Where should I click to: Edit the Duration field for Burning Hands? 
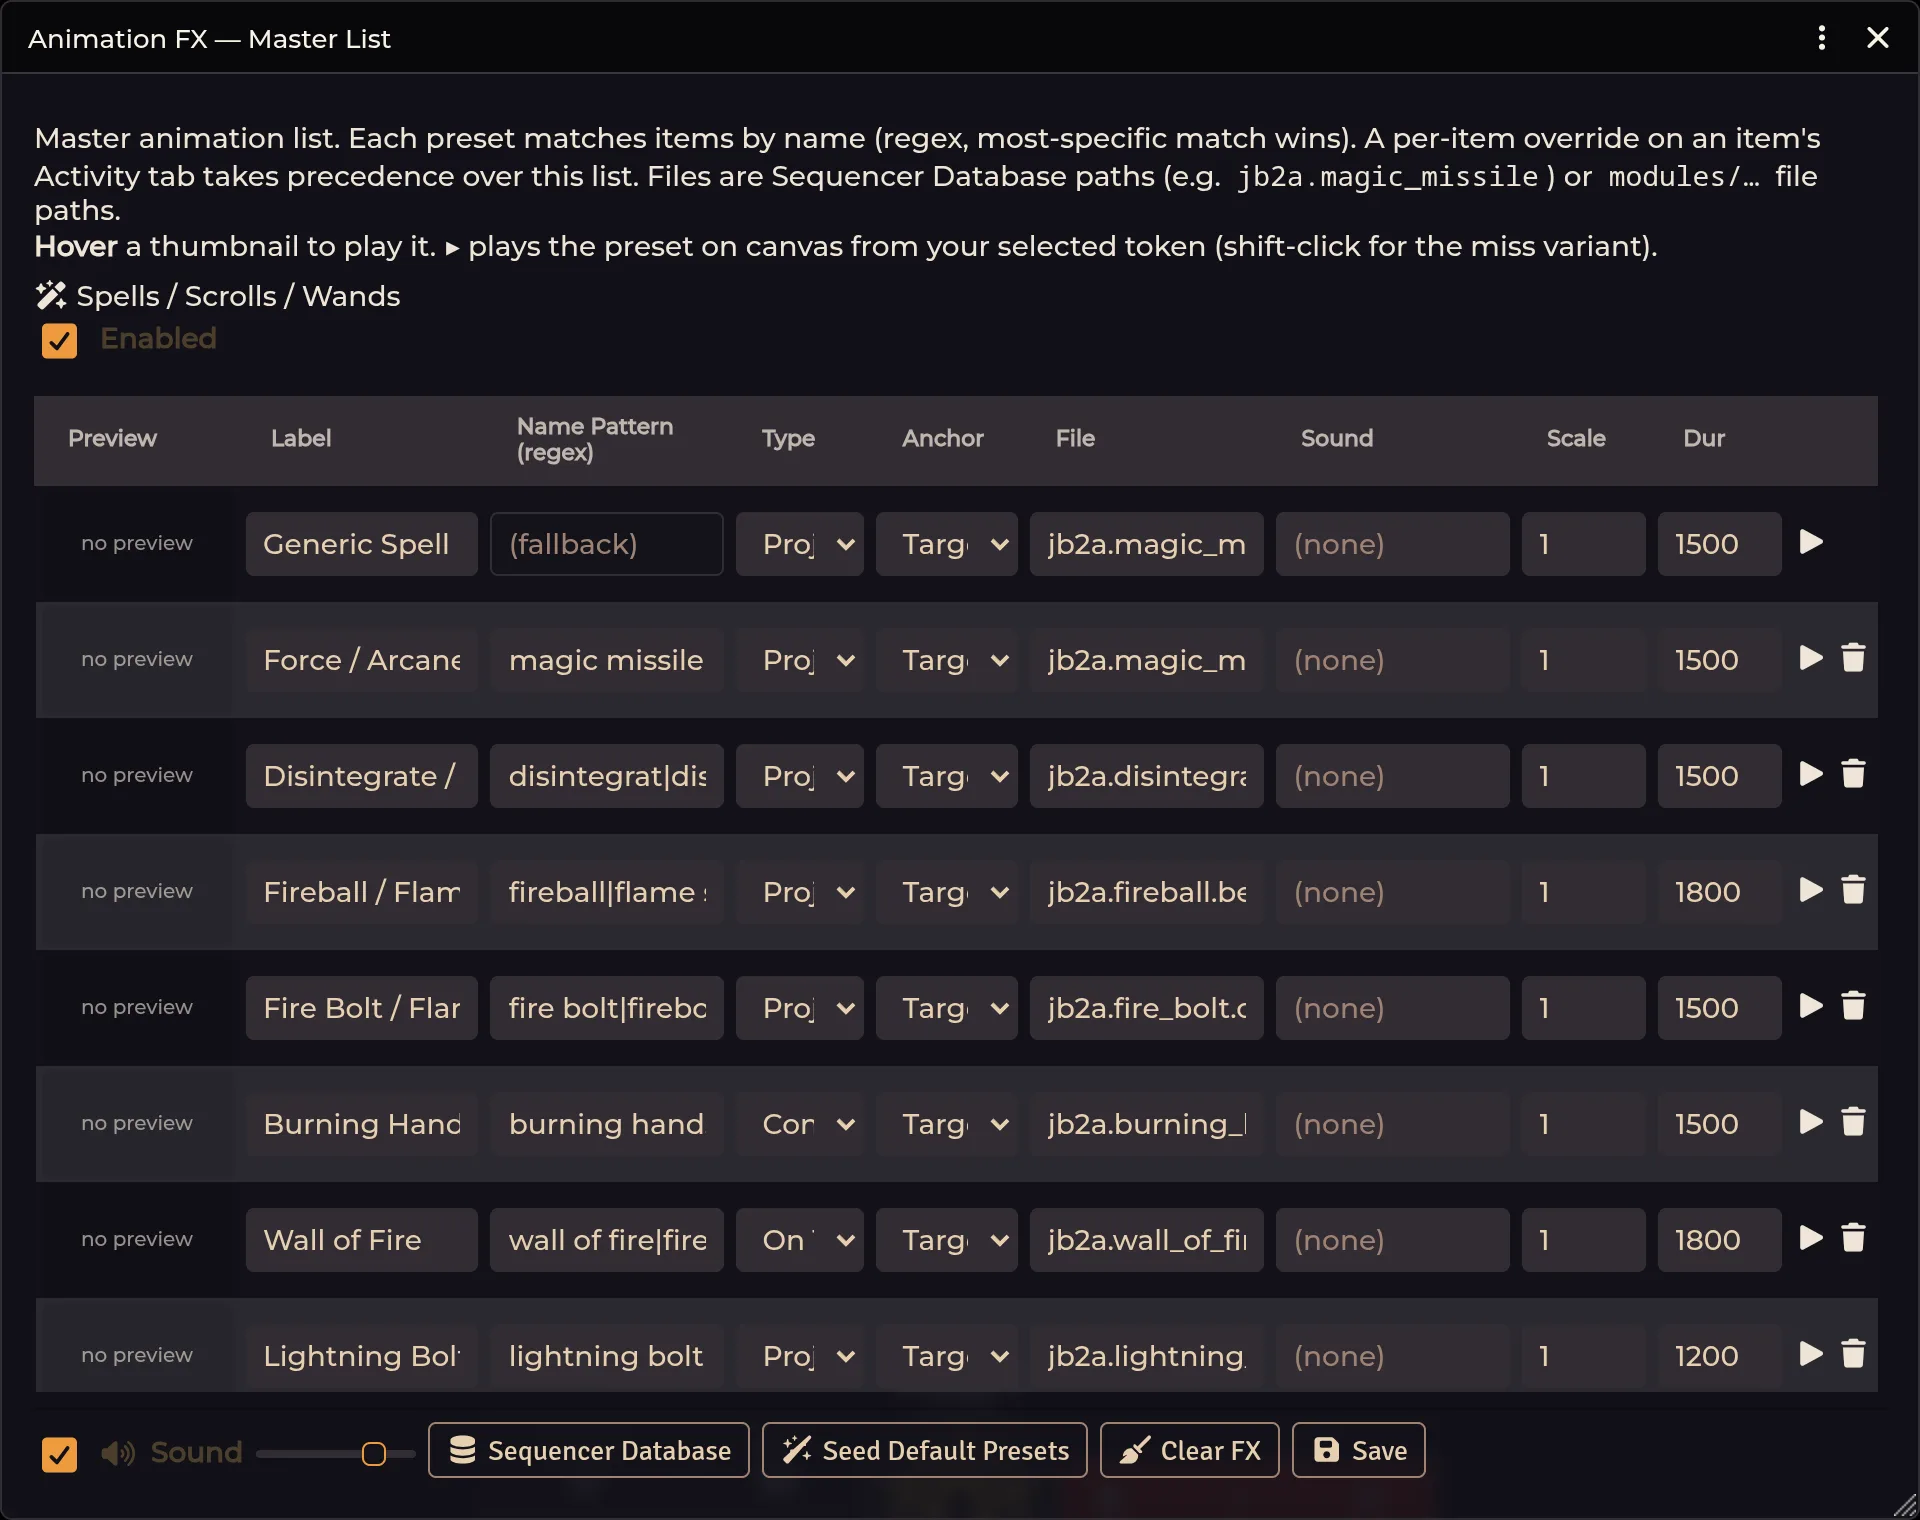click(1720, 1124)
